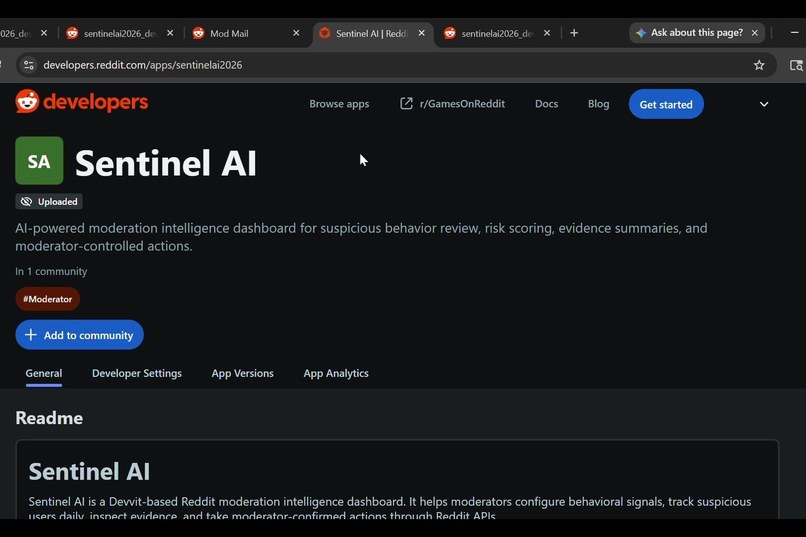Close the leftmost partially visible tab
Viewport: 806px width, 537px height.
44,33
